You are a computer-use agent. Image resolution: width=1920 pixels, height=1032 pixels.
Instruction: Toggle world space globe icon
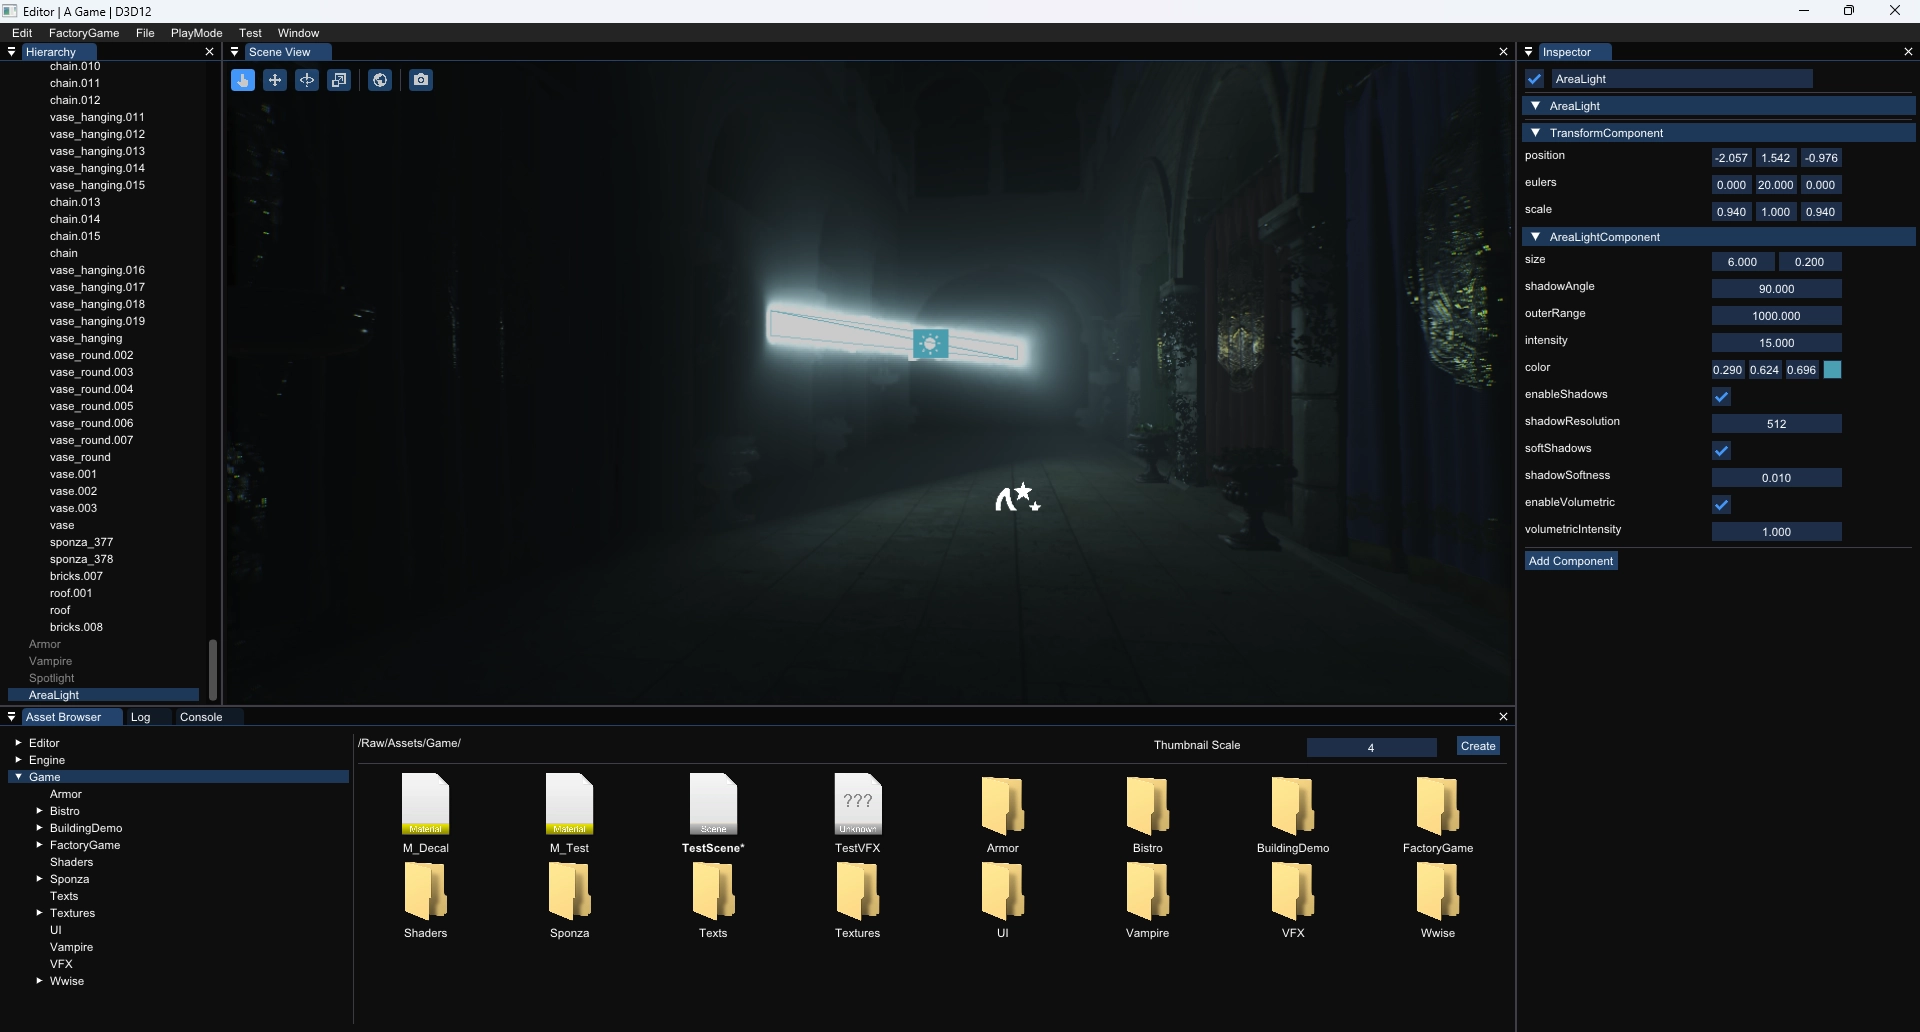[x=380, y=80]
